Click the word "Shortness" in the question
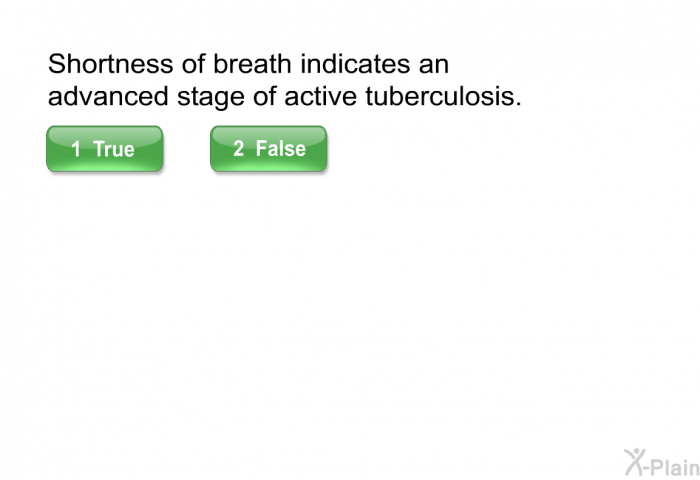This screenshot has height=480, width=700. coord(107,65)
